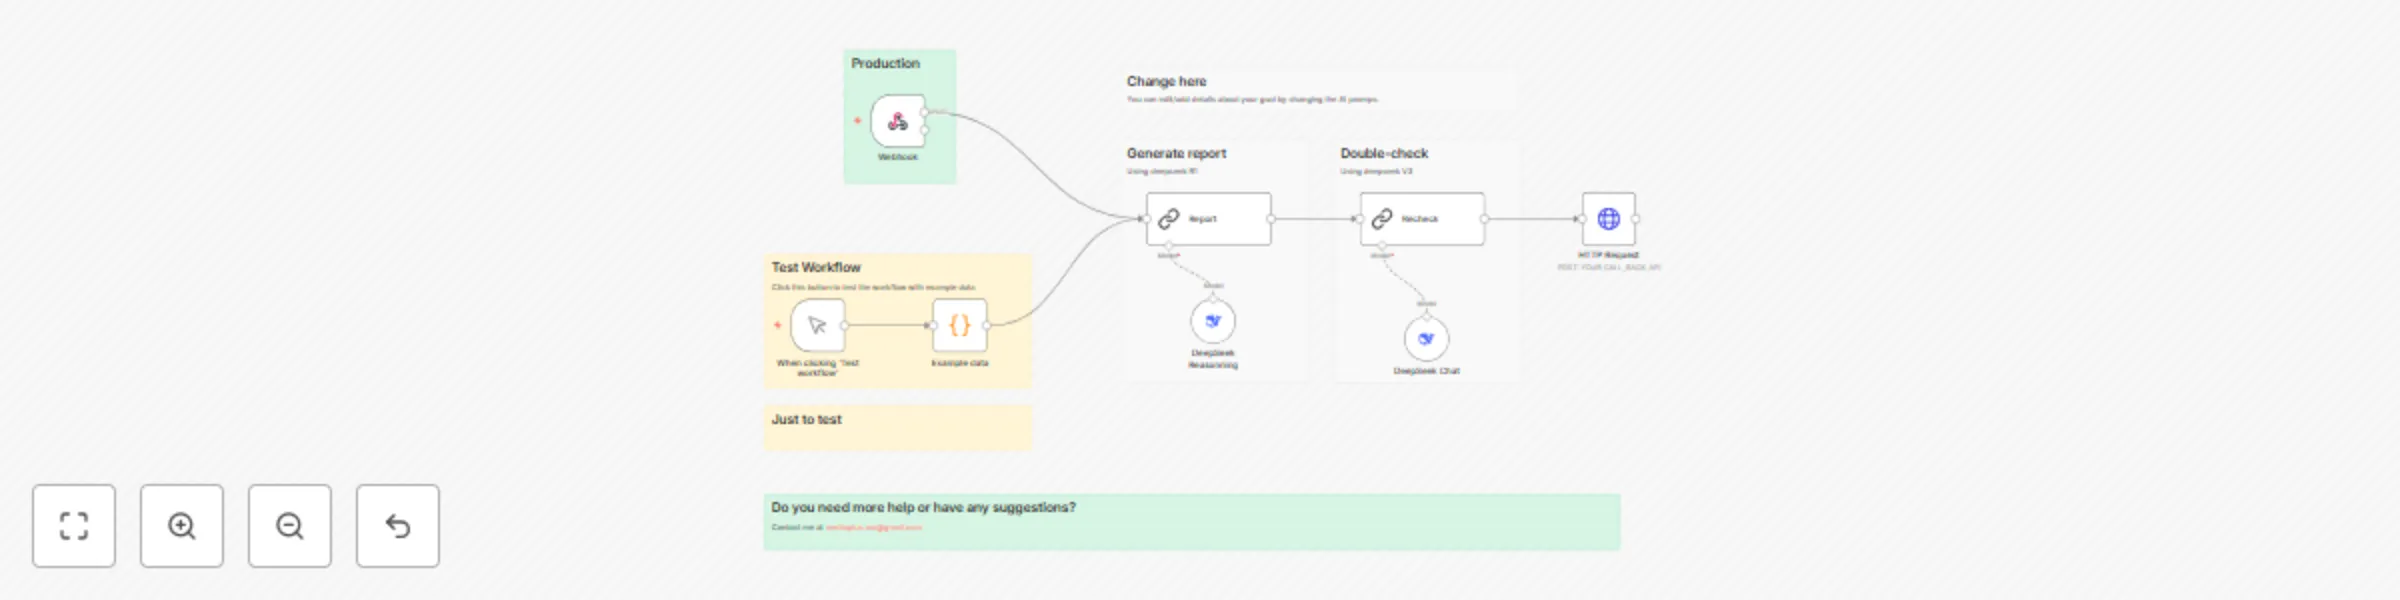Click the fit-to-view (zoom to fit) button

[x=74, y=526]
